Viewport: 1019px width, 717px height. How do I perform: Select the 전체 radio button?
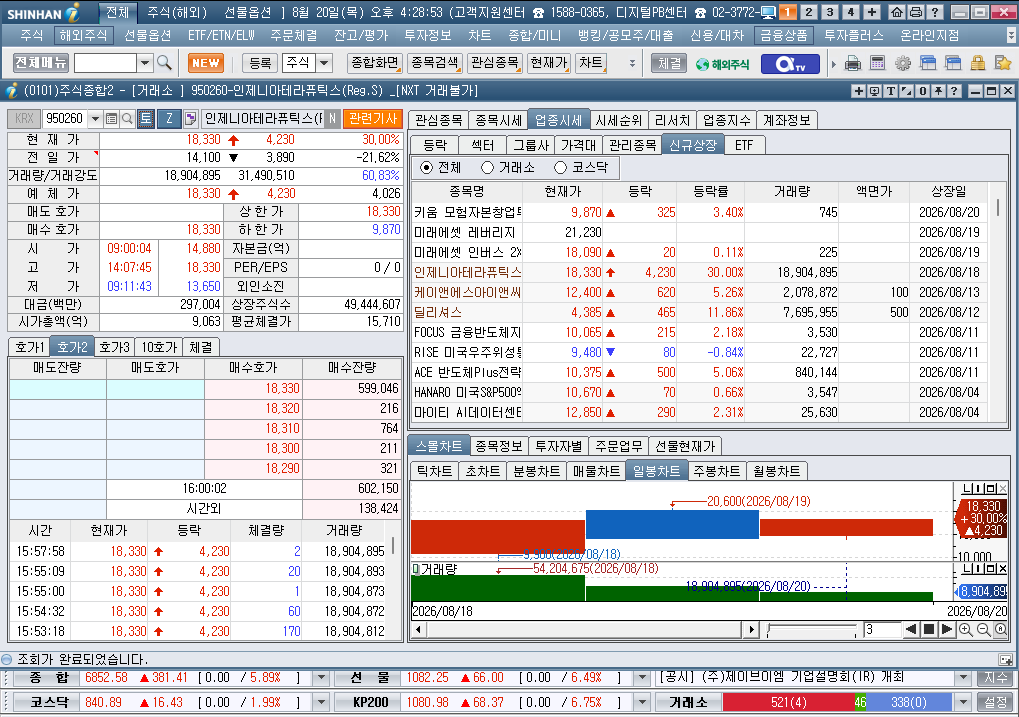[426, 168]
